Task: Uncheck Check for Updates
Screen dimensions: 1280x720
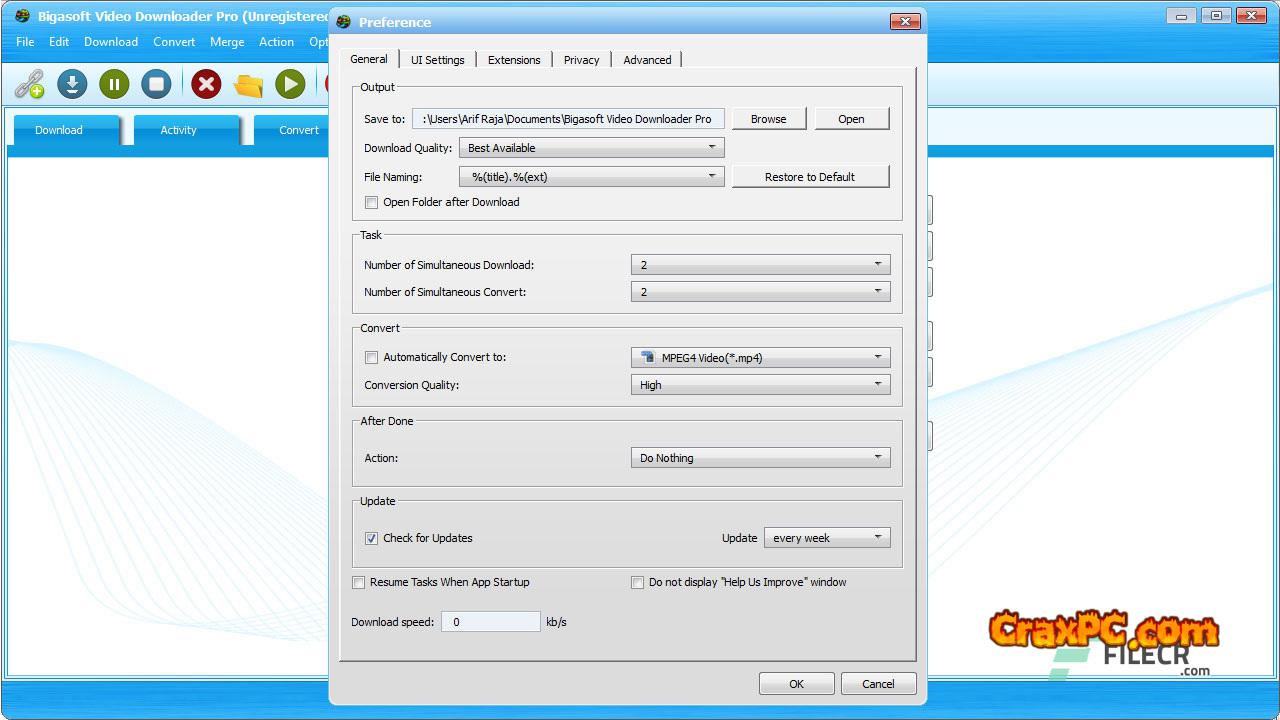Action: [371, 538]
